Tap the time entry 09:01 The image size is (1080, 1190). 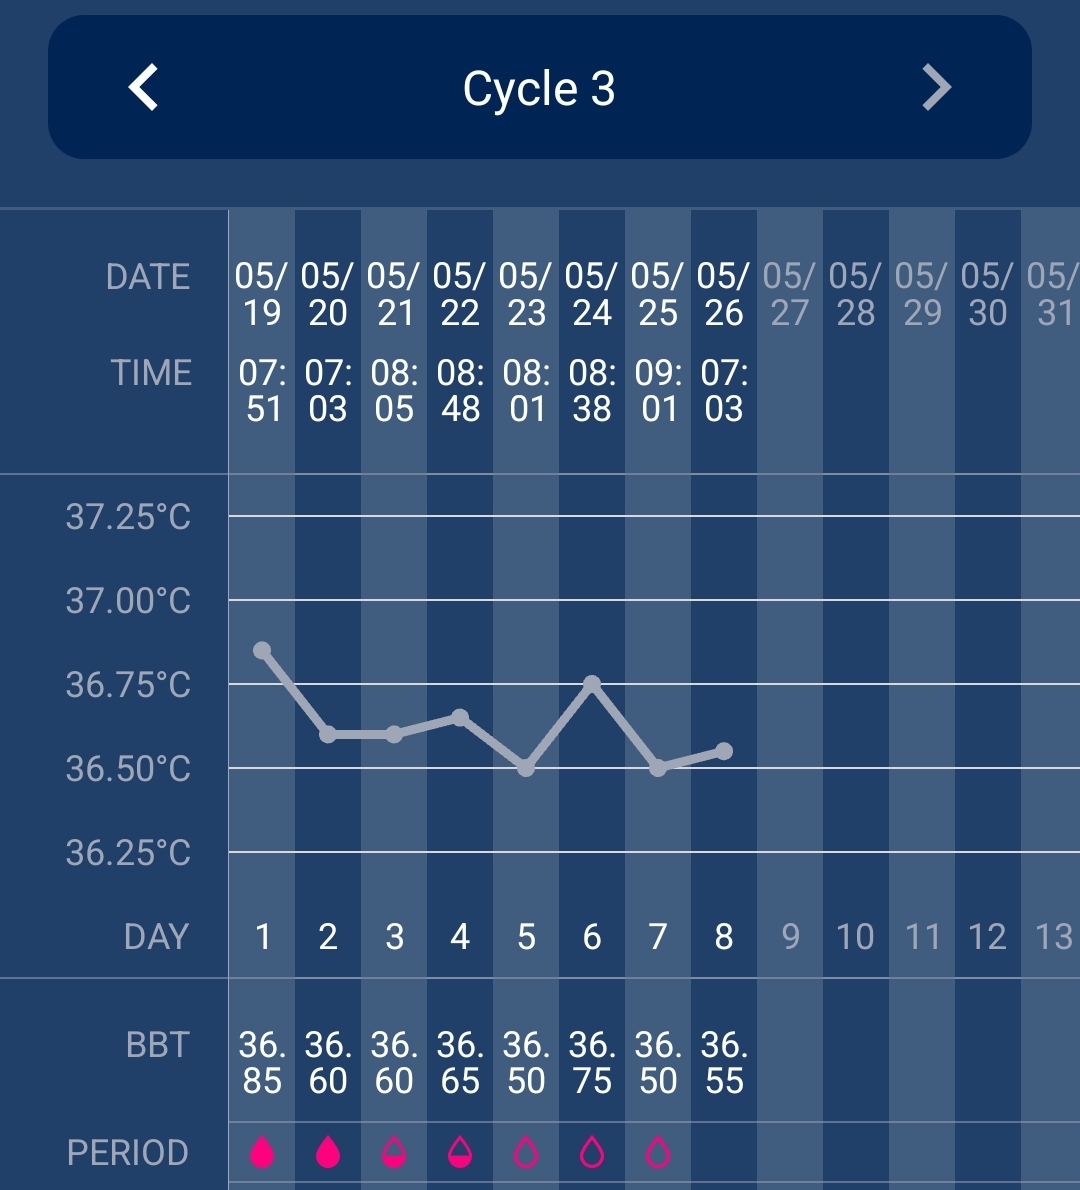(658, 391)
